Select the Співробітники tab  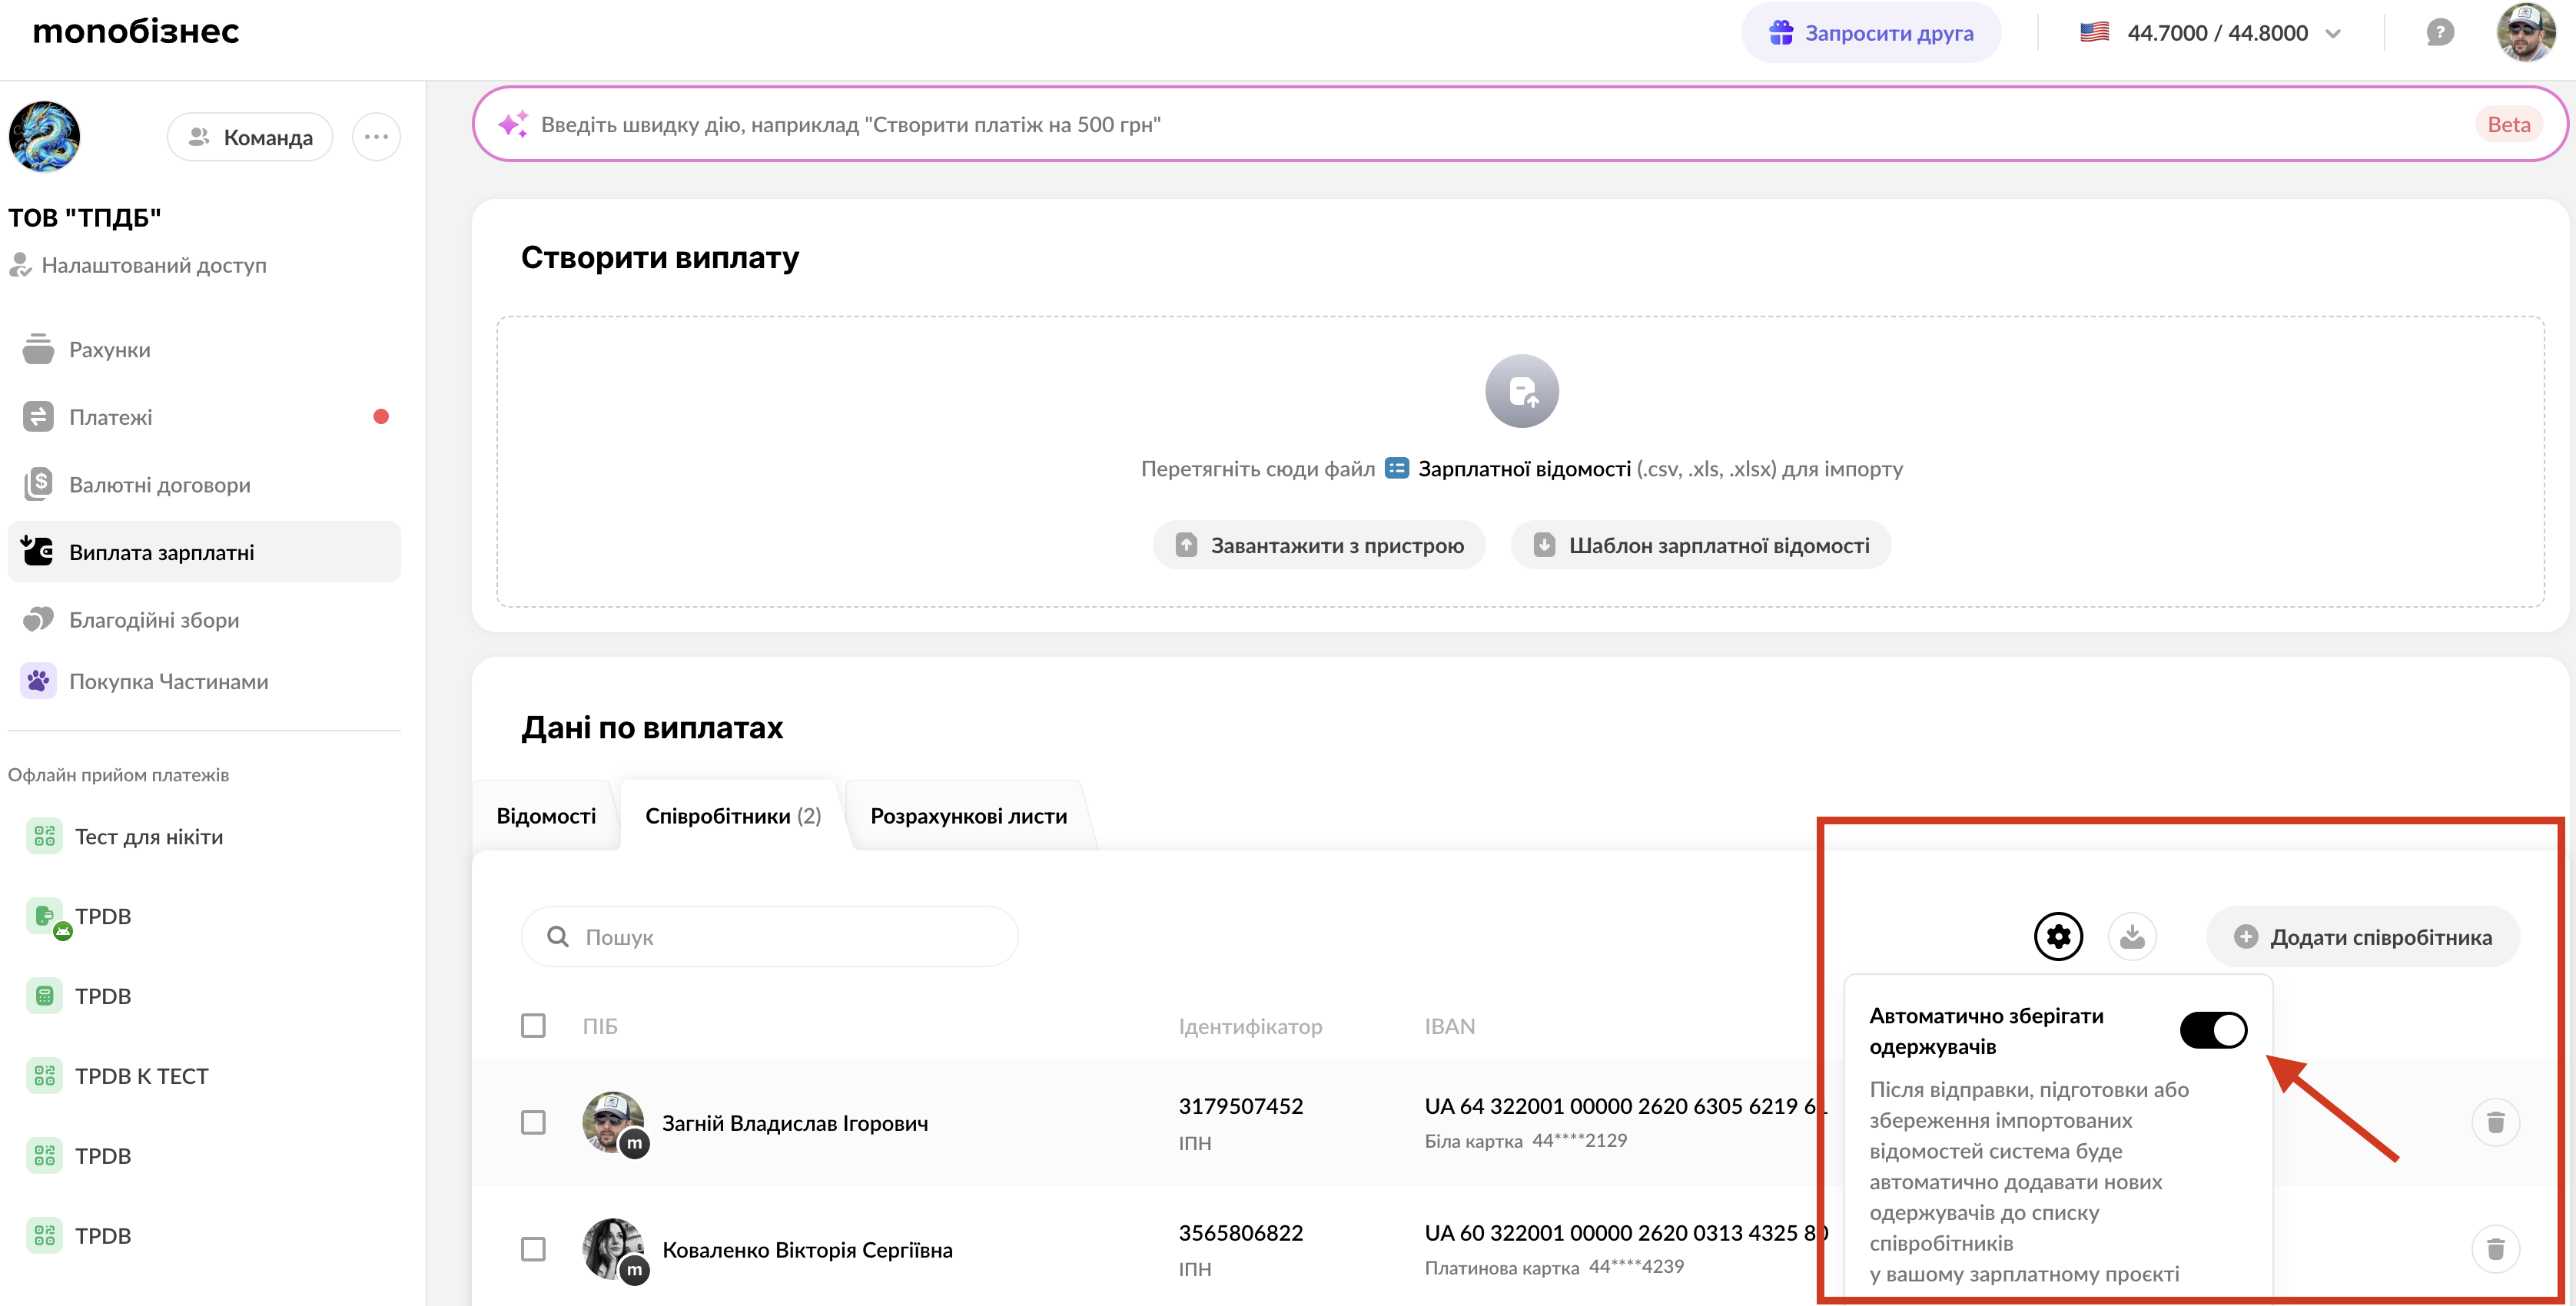point(733,816)
